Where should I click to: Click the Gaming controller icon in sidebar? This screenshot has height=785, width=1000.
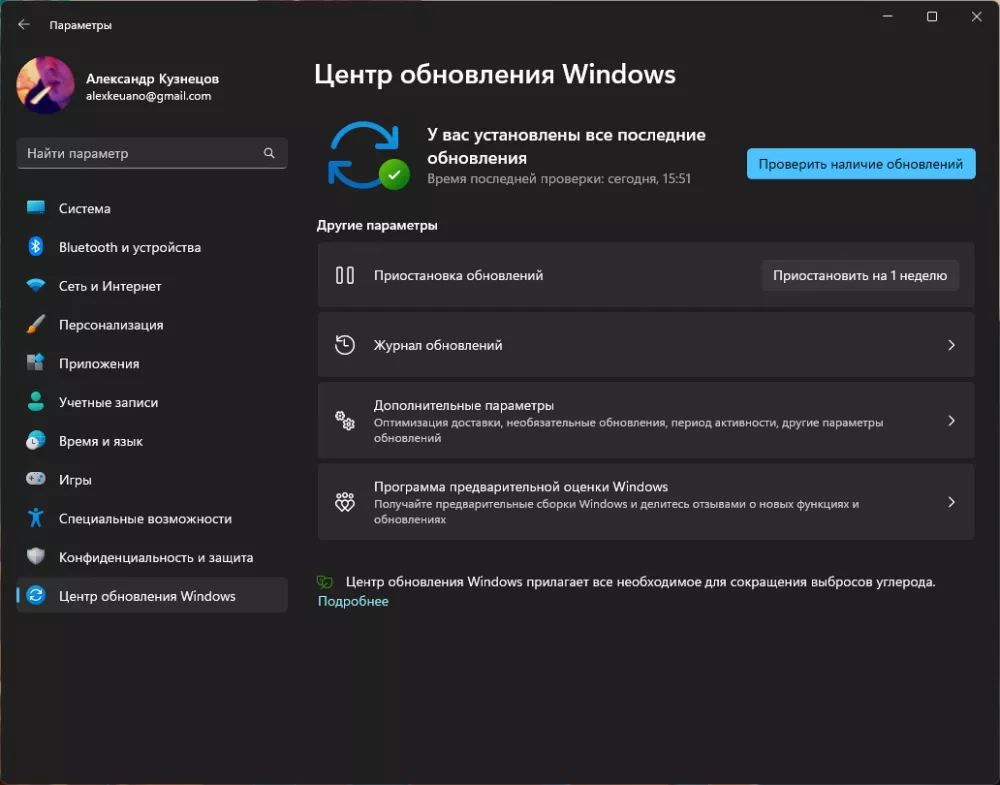pos(36,480)
